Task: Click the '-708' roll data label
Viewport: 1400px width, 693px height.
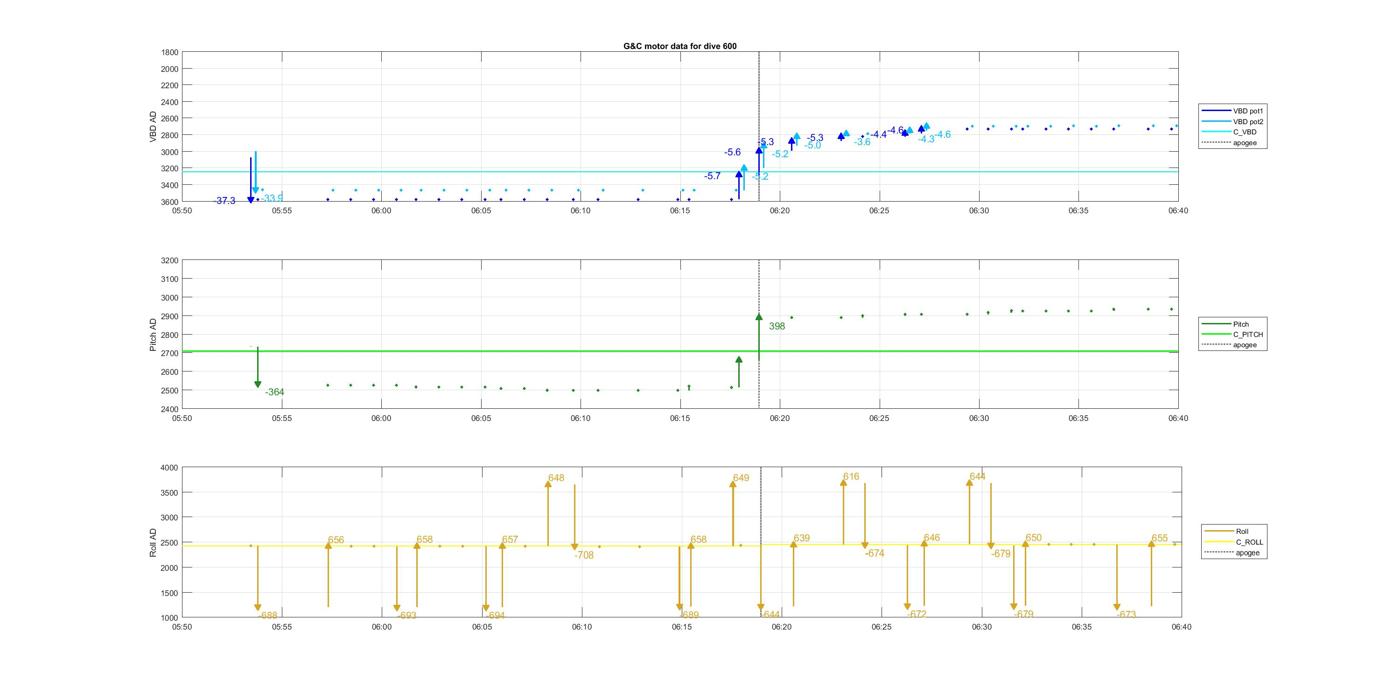Action: pyautogui.click(x=585, y=555)
